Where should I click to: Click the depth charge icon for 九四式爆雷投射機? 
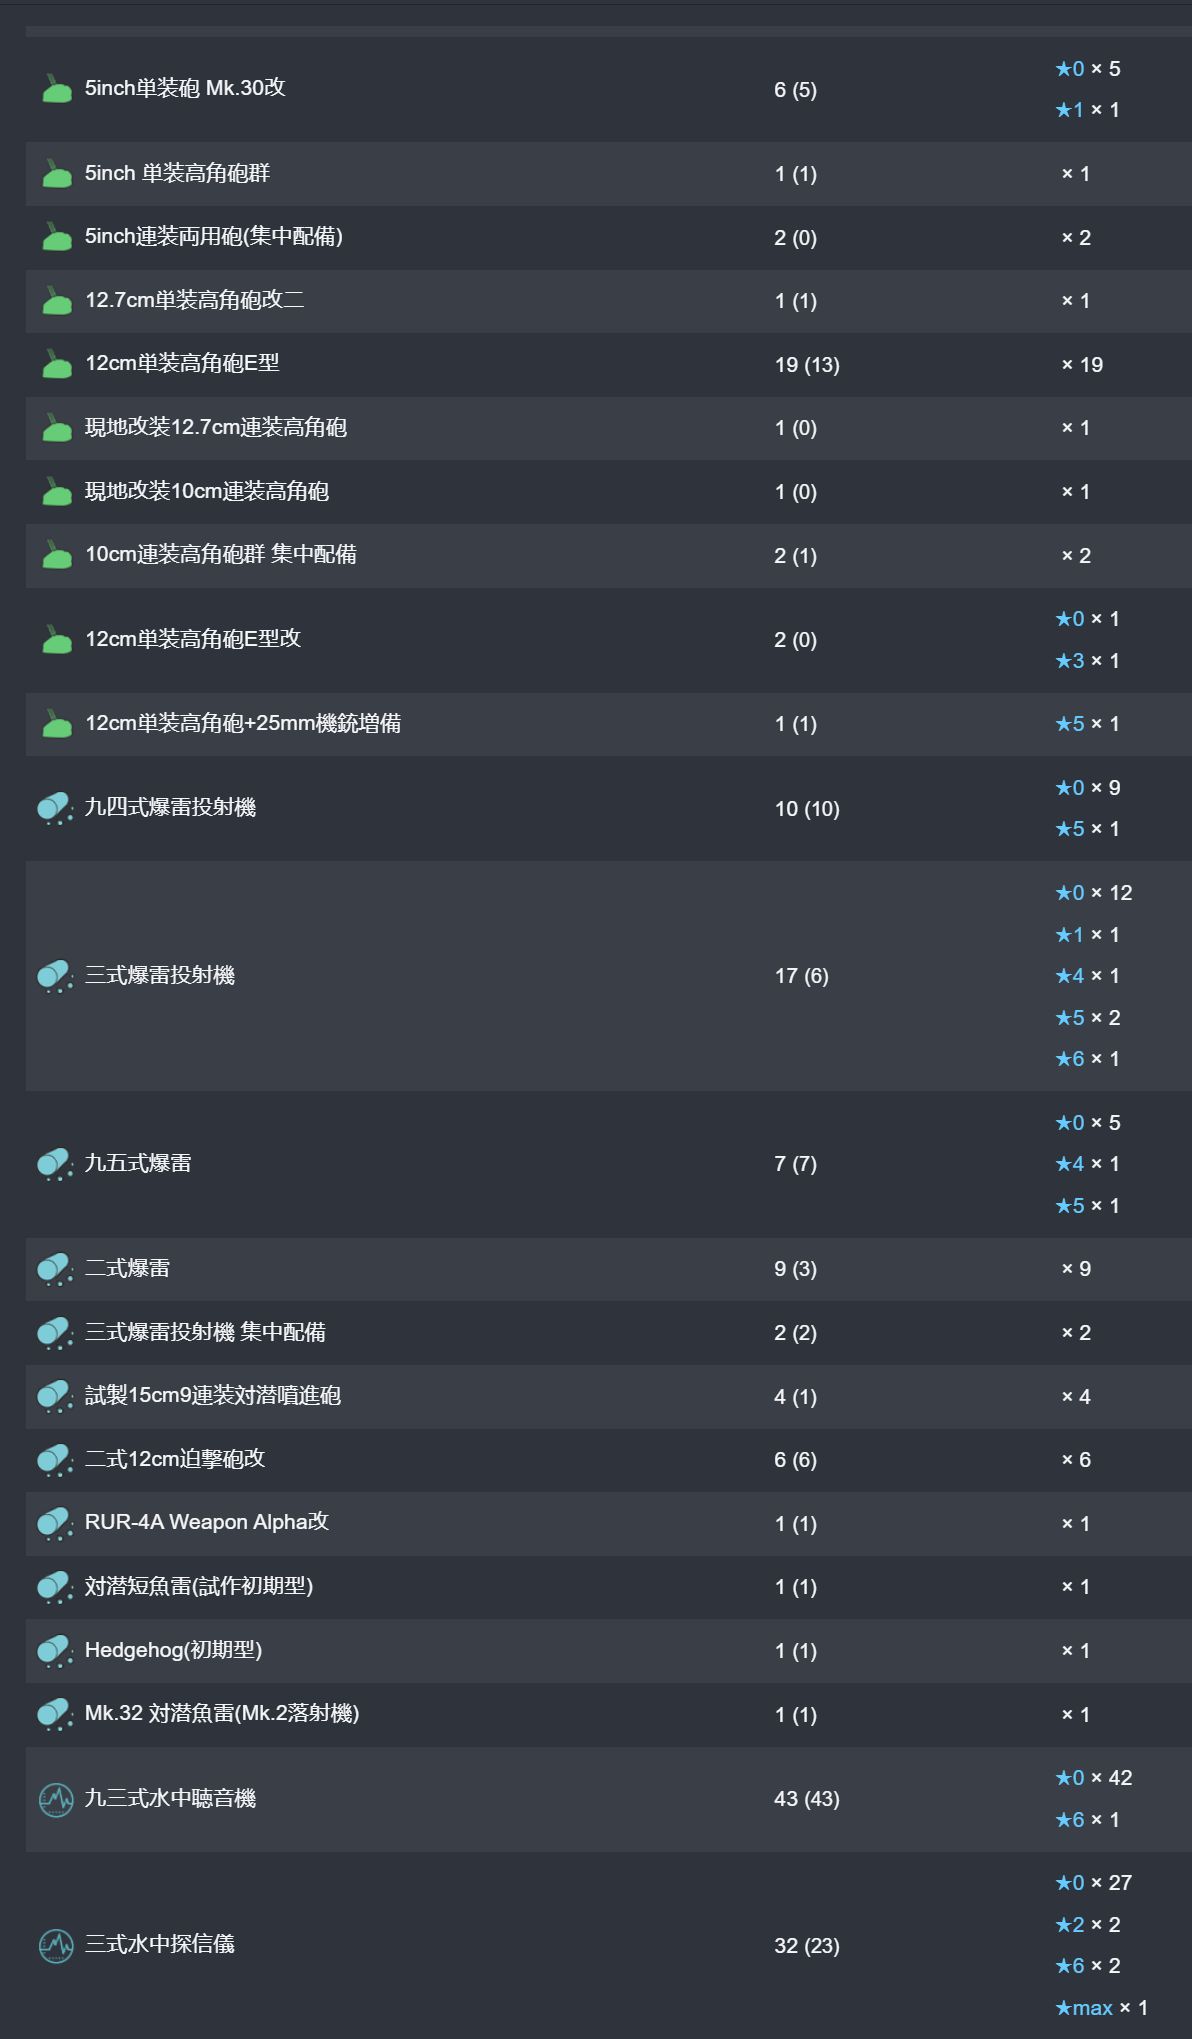(x=55, y=808)
